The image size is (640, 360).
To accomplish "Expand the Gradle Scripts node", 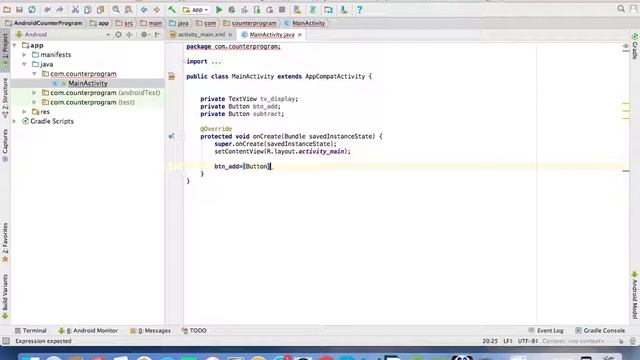I will point(15,121).
